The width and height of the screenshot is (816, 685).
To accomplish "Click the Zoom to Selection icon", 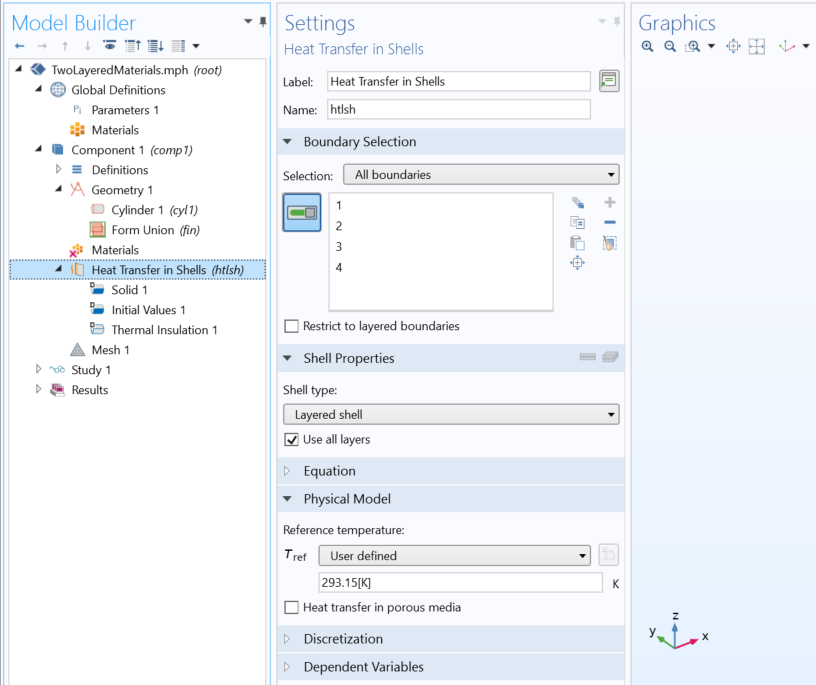I will coord(577,263).
